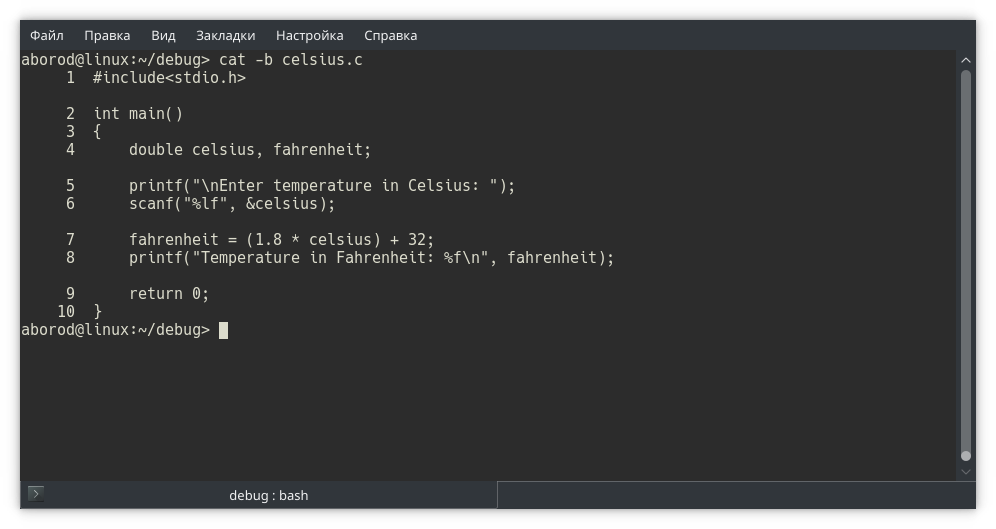Open the Файл menu

tap(47, 35)
